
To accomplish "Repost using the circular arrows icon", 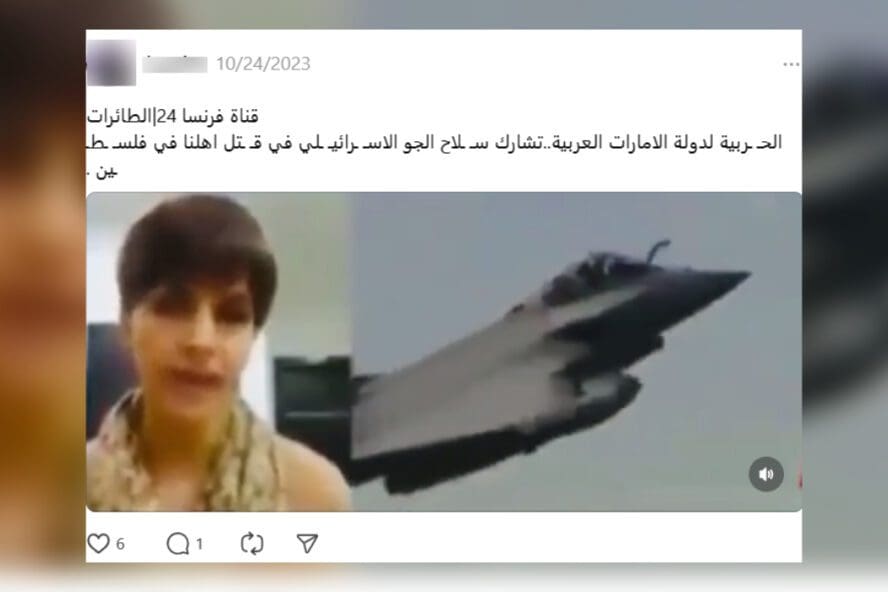I will (x=252, y=544).
